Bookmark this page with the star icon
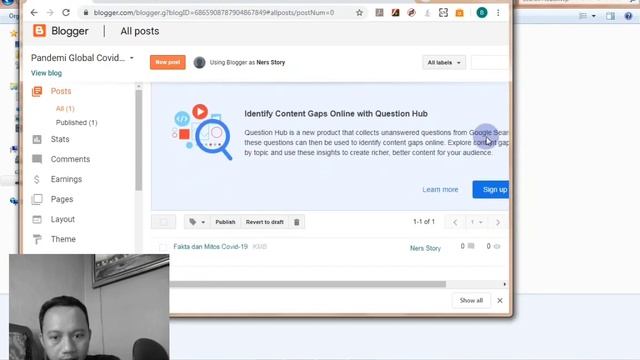This screenshot has height=360, width=640. pyautogui.click(x=359, y=13)
